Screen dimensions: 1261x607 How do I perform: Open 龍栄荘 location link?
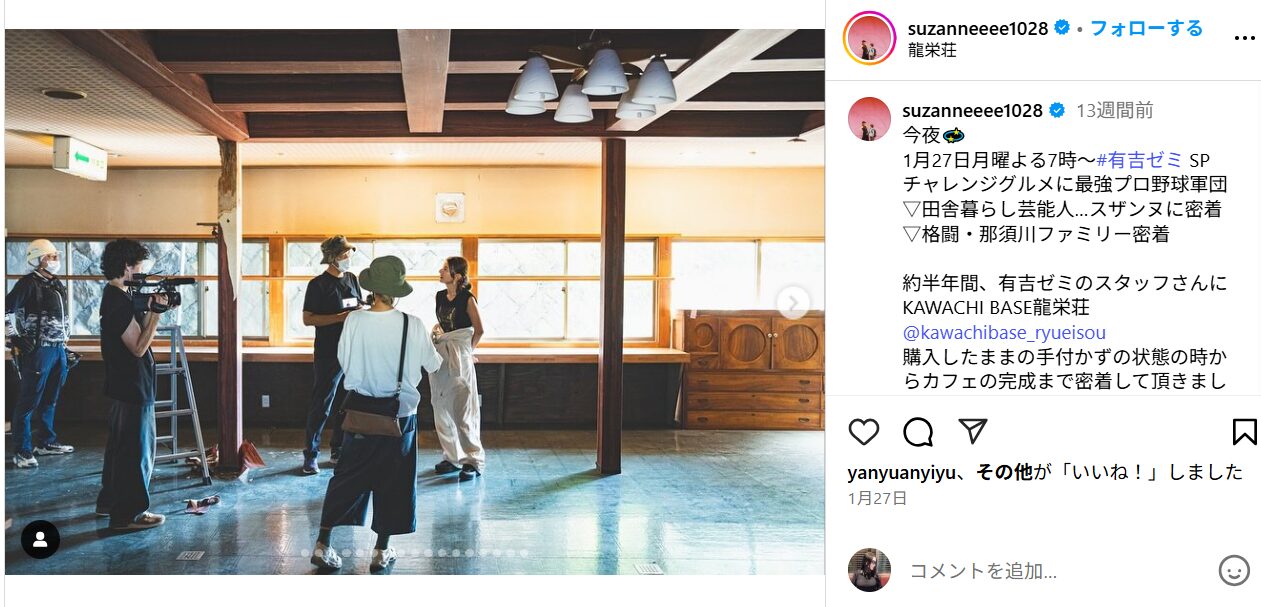(x=932, y=50)
